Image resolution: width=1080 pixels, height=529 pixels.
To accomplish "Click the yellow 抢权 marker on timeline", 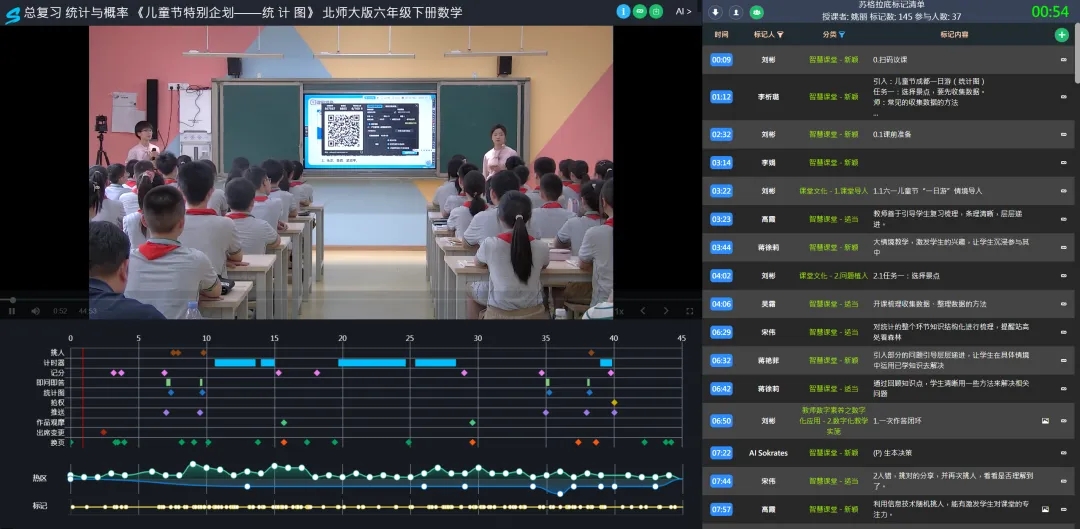I will pos(614,402).
